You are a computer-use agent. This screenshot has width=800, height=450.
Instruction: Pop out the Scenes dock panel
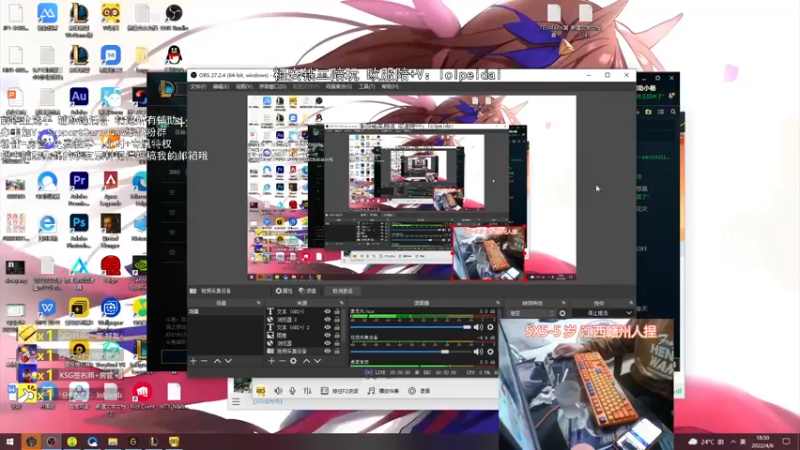(x=258, y=303)
